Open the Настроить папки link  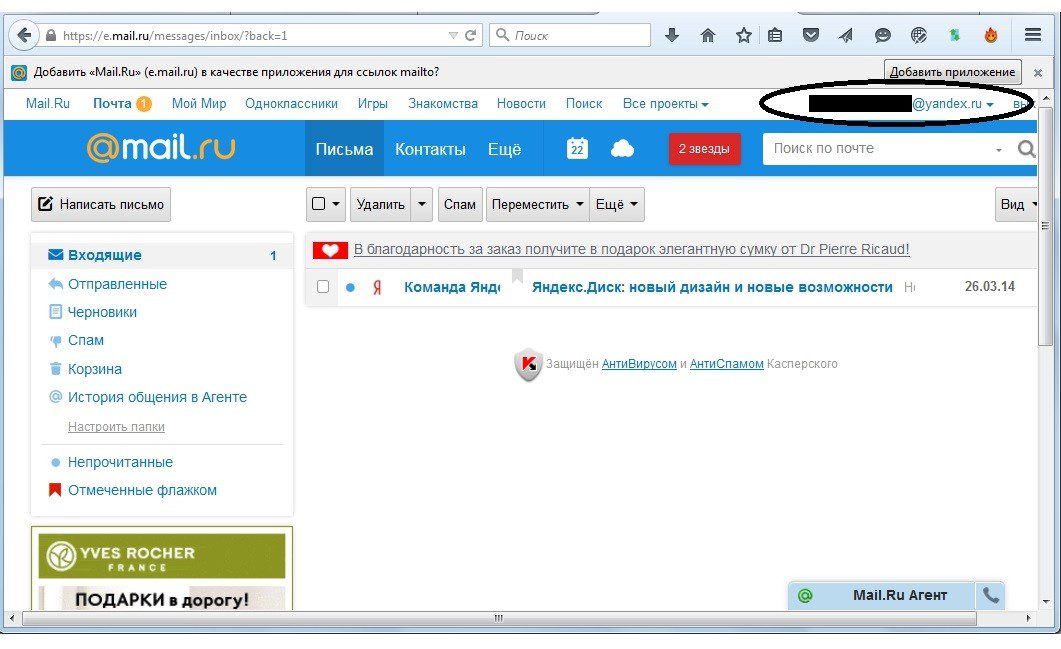pyautogui.click(x=116, y=427)
